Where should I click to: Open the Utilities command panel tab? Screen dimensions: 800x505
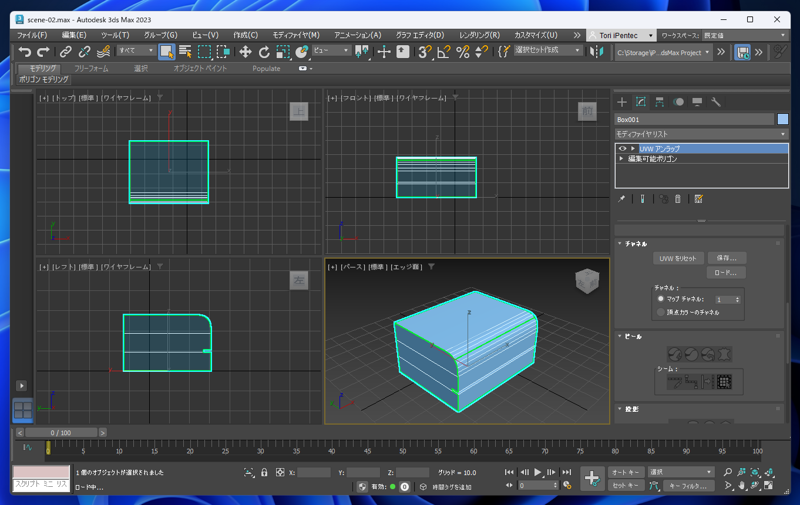[716, 102]
